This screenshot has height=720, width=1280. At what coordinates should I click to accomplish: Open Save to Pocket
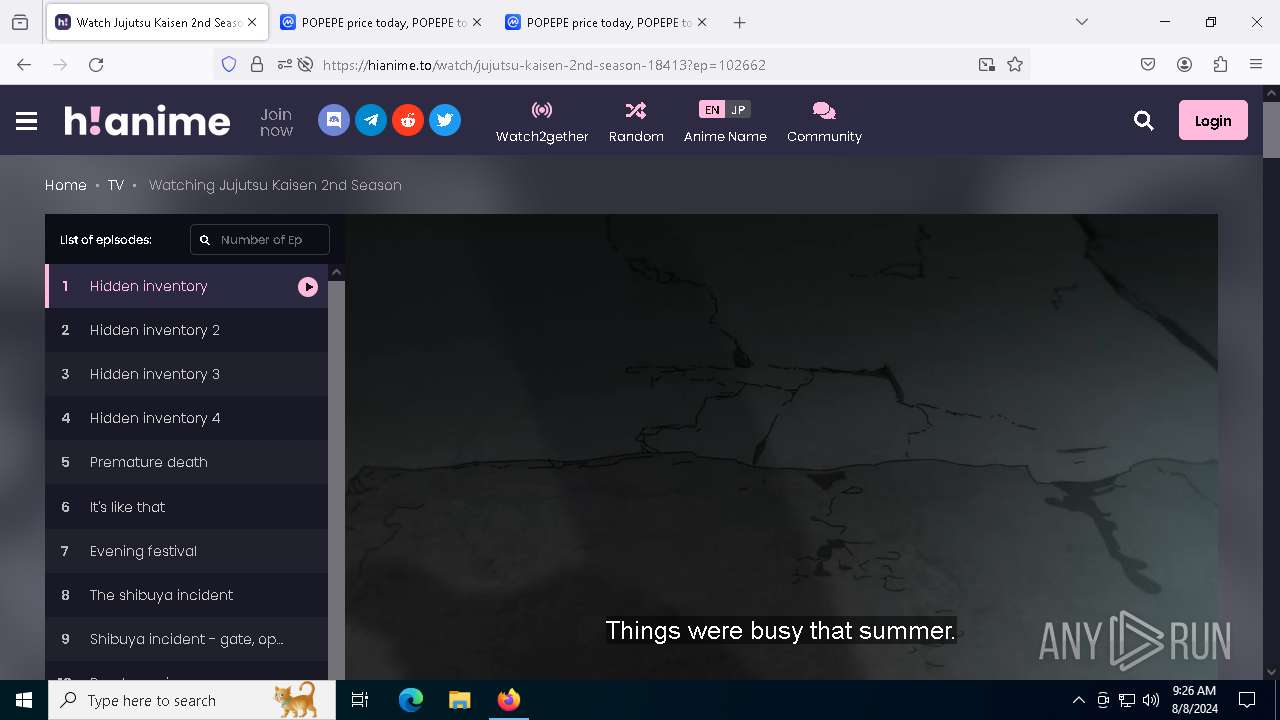[x=1148, y=64]
